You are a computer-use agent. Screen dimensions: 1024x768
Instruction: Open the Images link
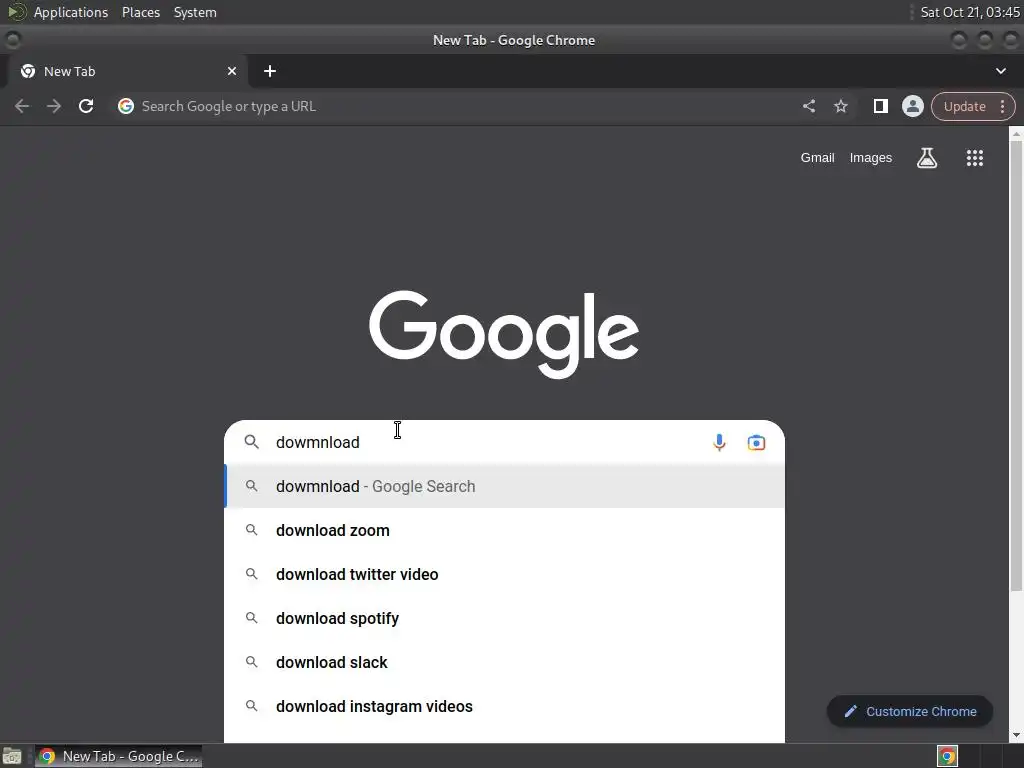[x=871, y=157]
